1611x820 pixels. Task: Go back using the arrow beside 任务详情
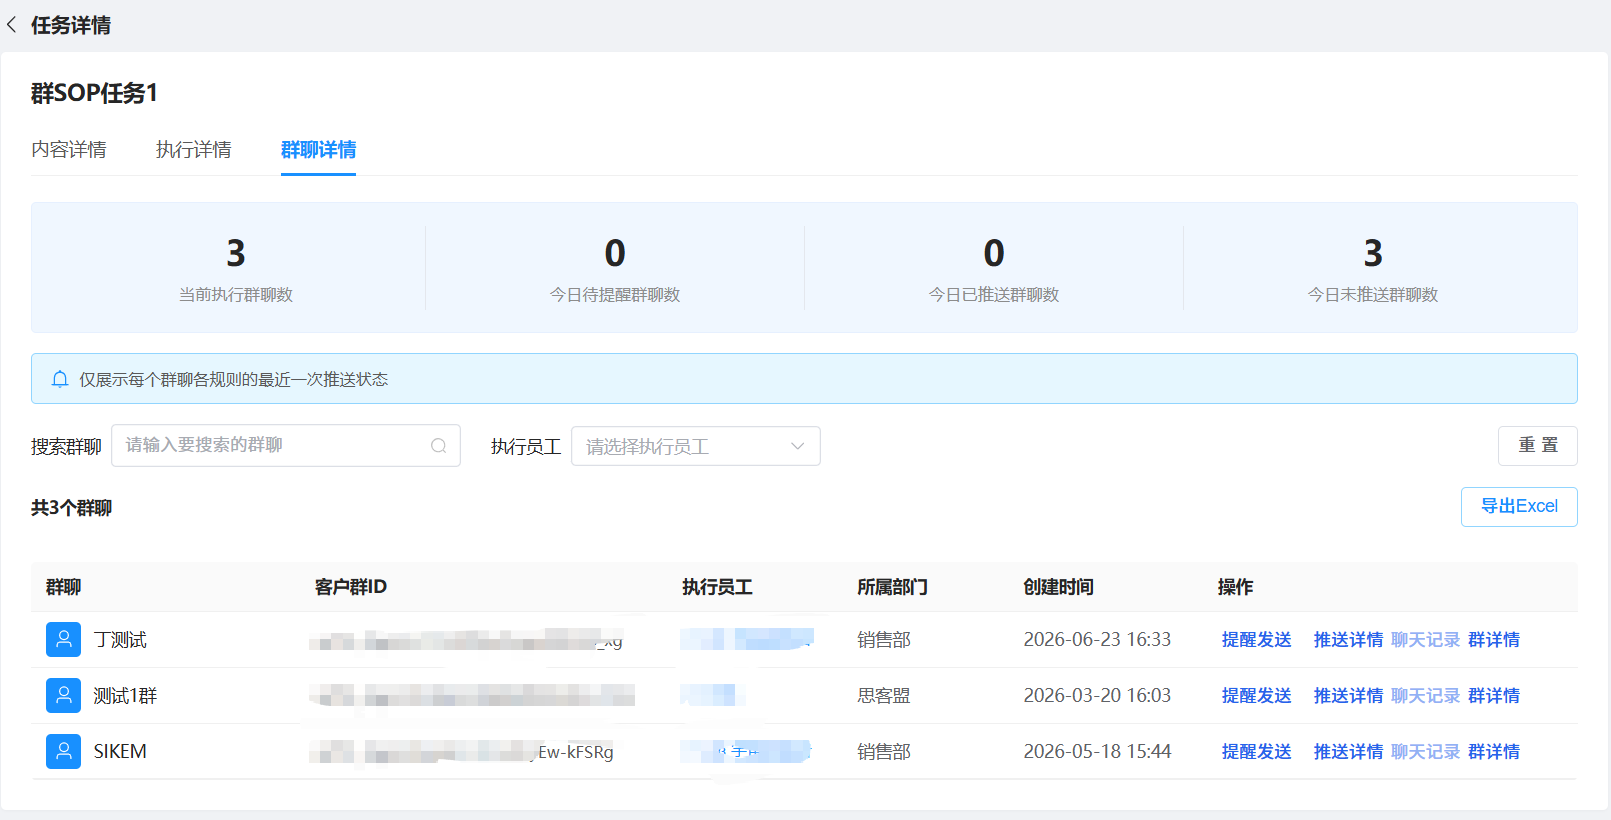point(12,25)
